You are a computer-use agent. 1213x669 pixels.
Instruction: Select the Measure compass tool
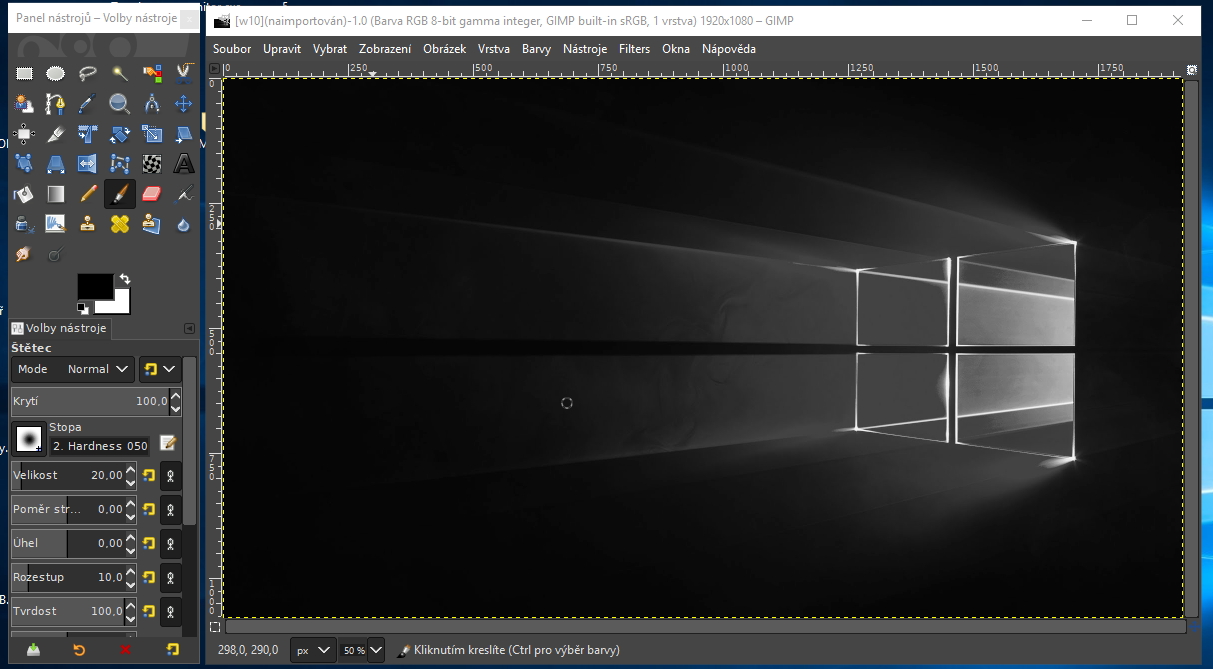(x=152, y=103)
